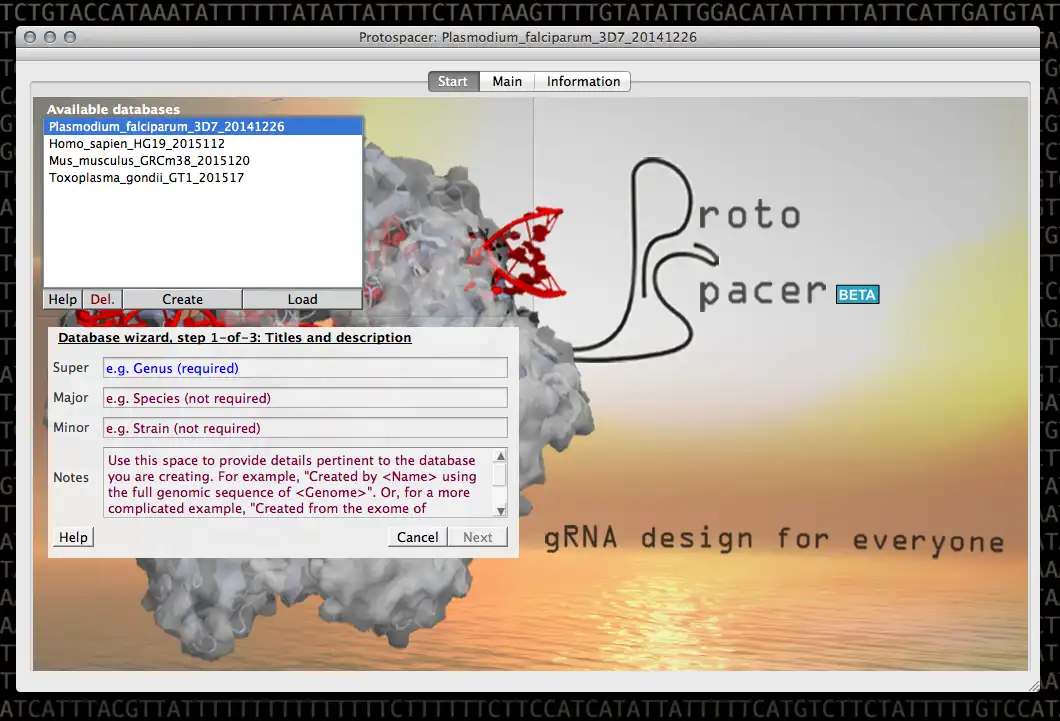Zoom the Protospacer window
This screenshot has height=721, width=1060.
tap(70, 37)
